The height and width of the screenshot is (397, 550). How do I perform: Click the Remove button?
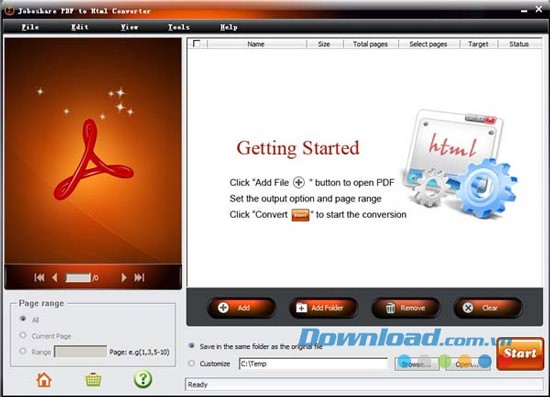pyautogui.click(x=405, y=308)
